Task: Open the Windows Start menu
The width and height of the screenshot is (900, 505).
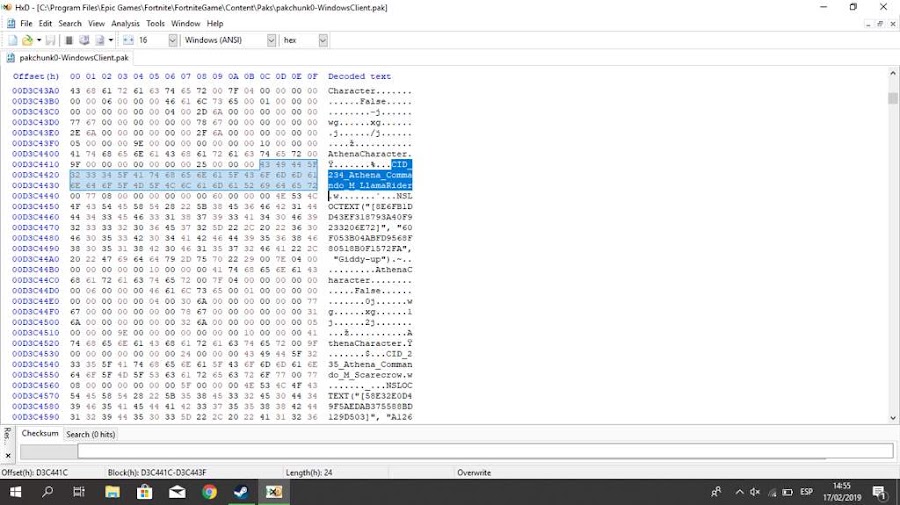Action: coord(15,492)
